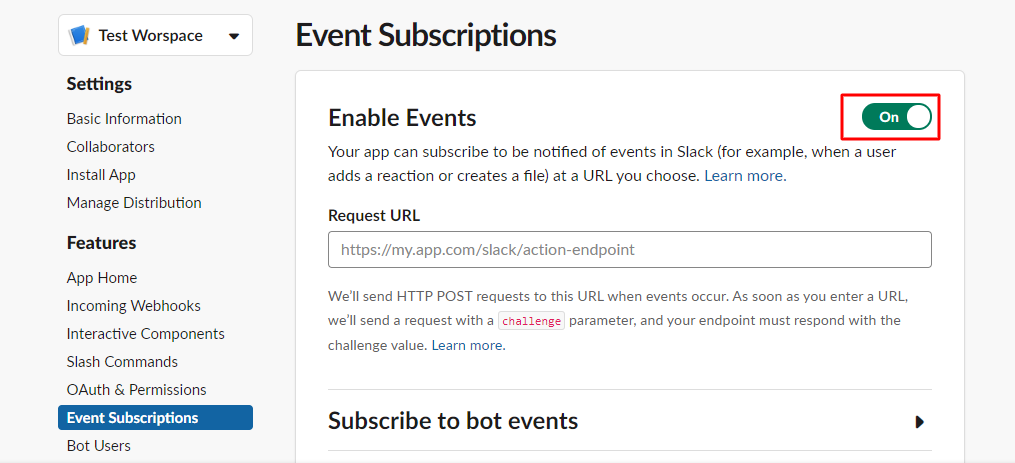Open Bot Users feature page
This screenshot has width=1015, height=463.
pyautogui.click(x=98, y=446)
